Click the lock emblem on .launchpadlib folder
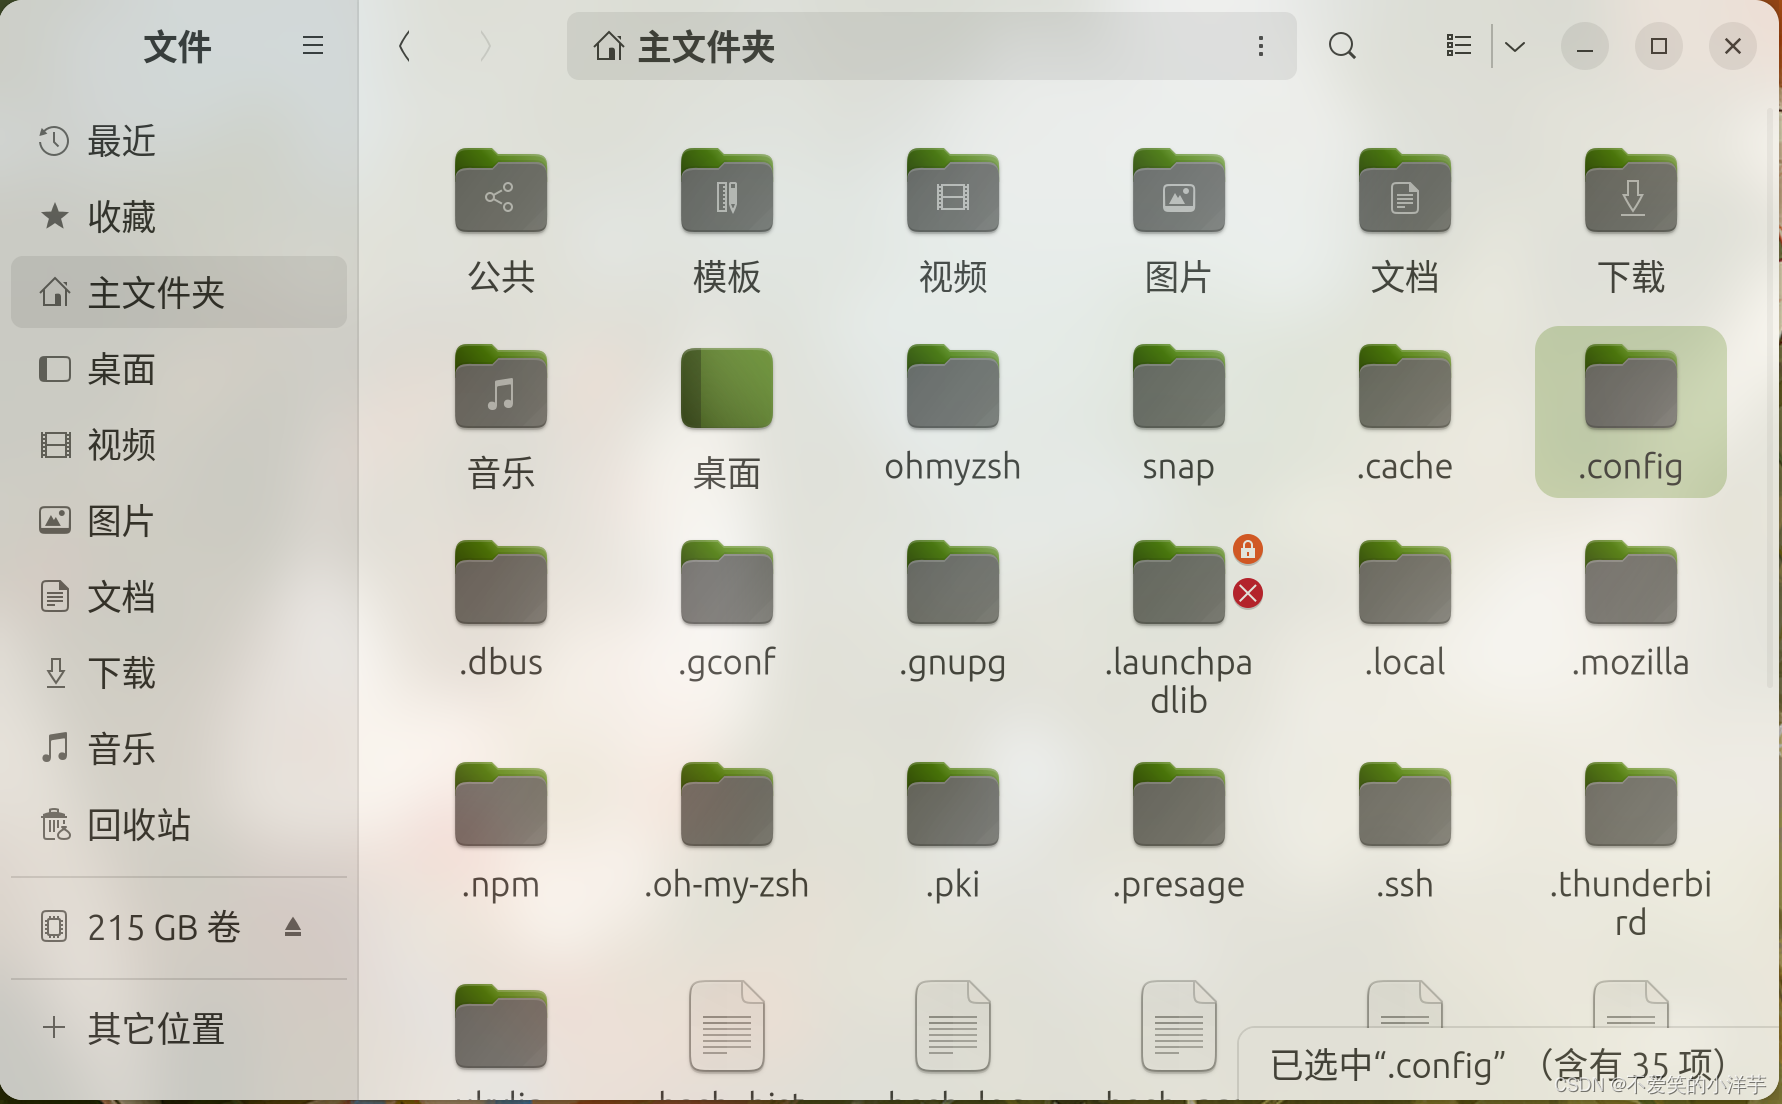 (x=1247, y=549)
